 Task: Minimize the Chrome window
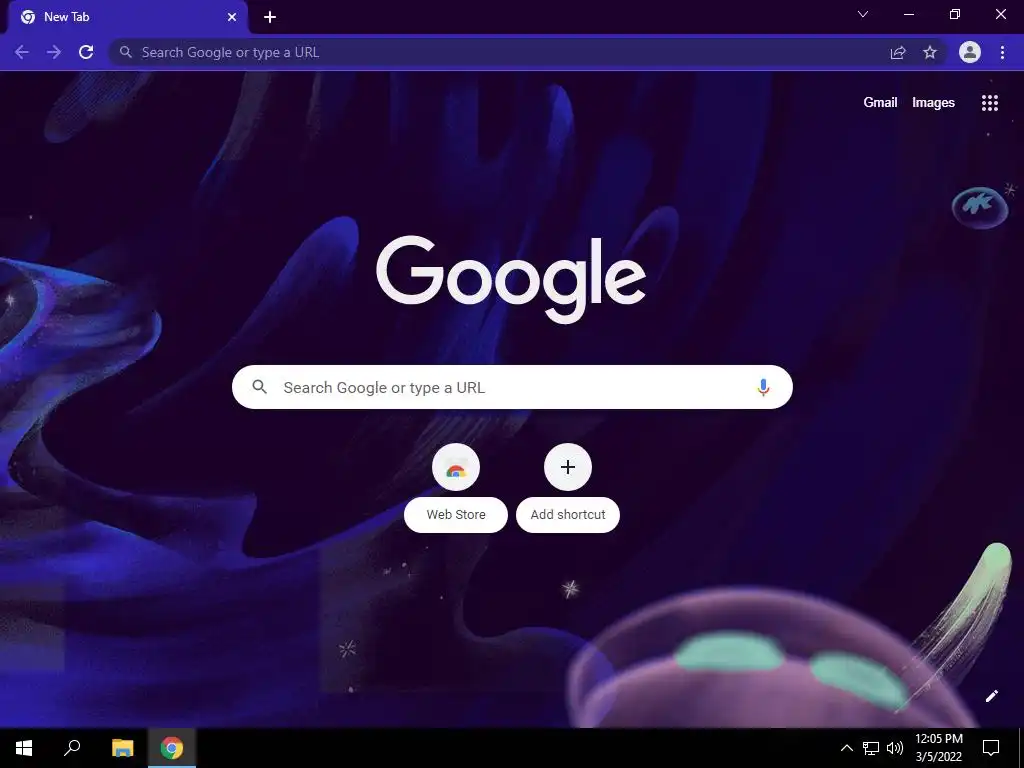click(x=908, y=14)
